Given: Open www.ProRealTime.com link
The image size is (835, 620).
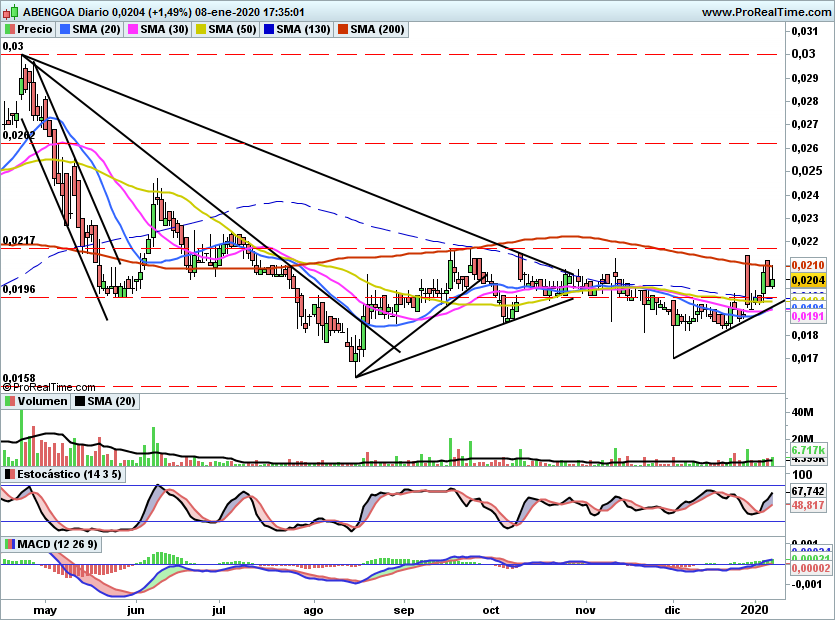Looking at the screenshot, I should click(x=766, y=11).
